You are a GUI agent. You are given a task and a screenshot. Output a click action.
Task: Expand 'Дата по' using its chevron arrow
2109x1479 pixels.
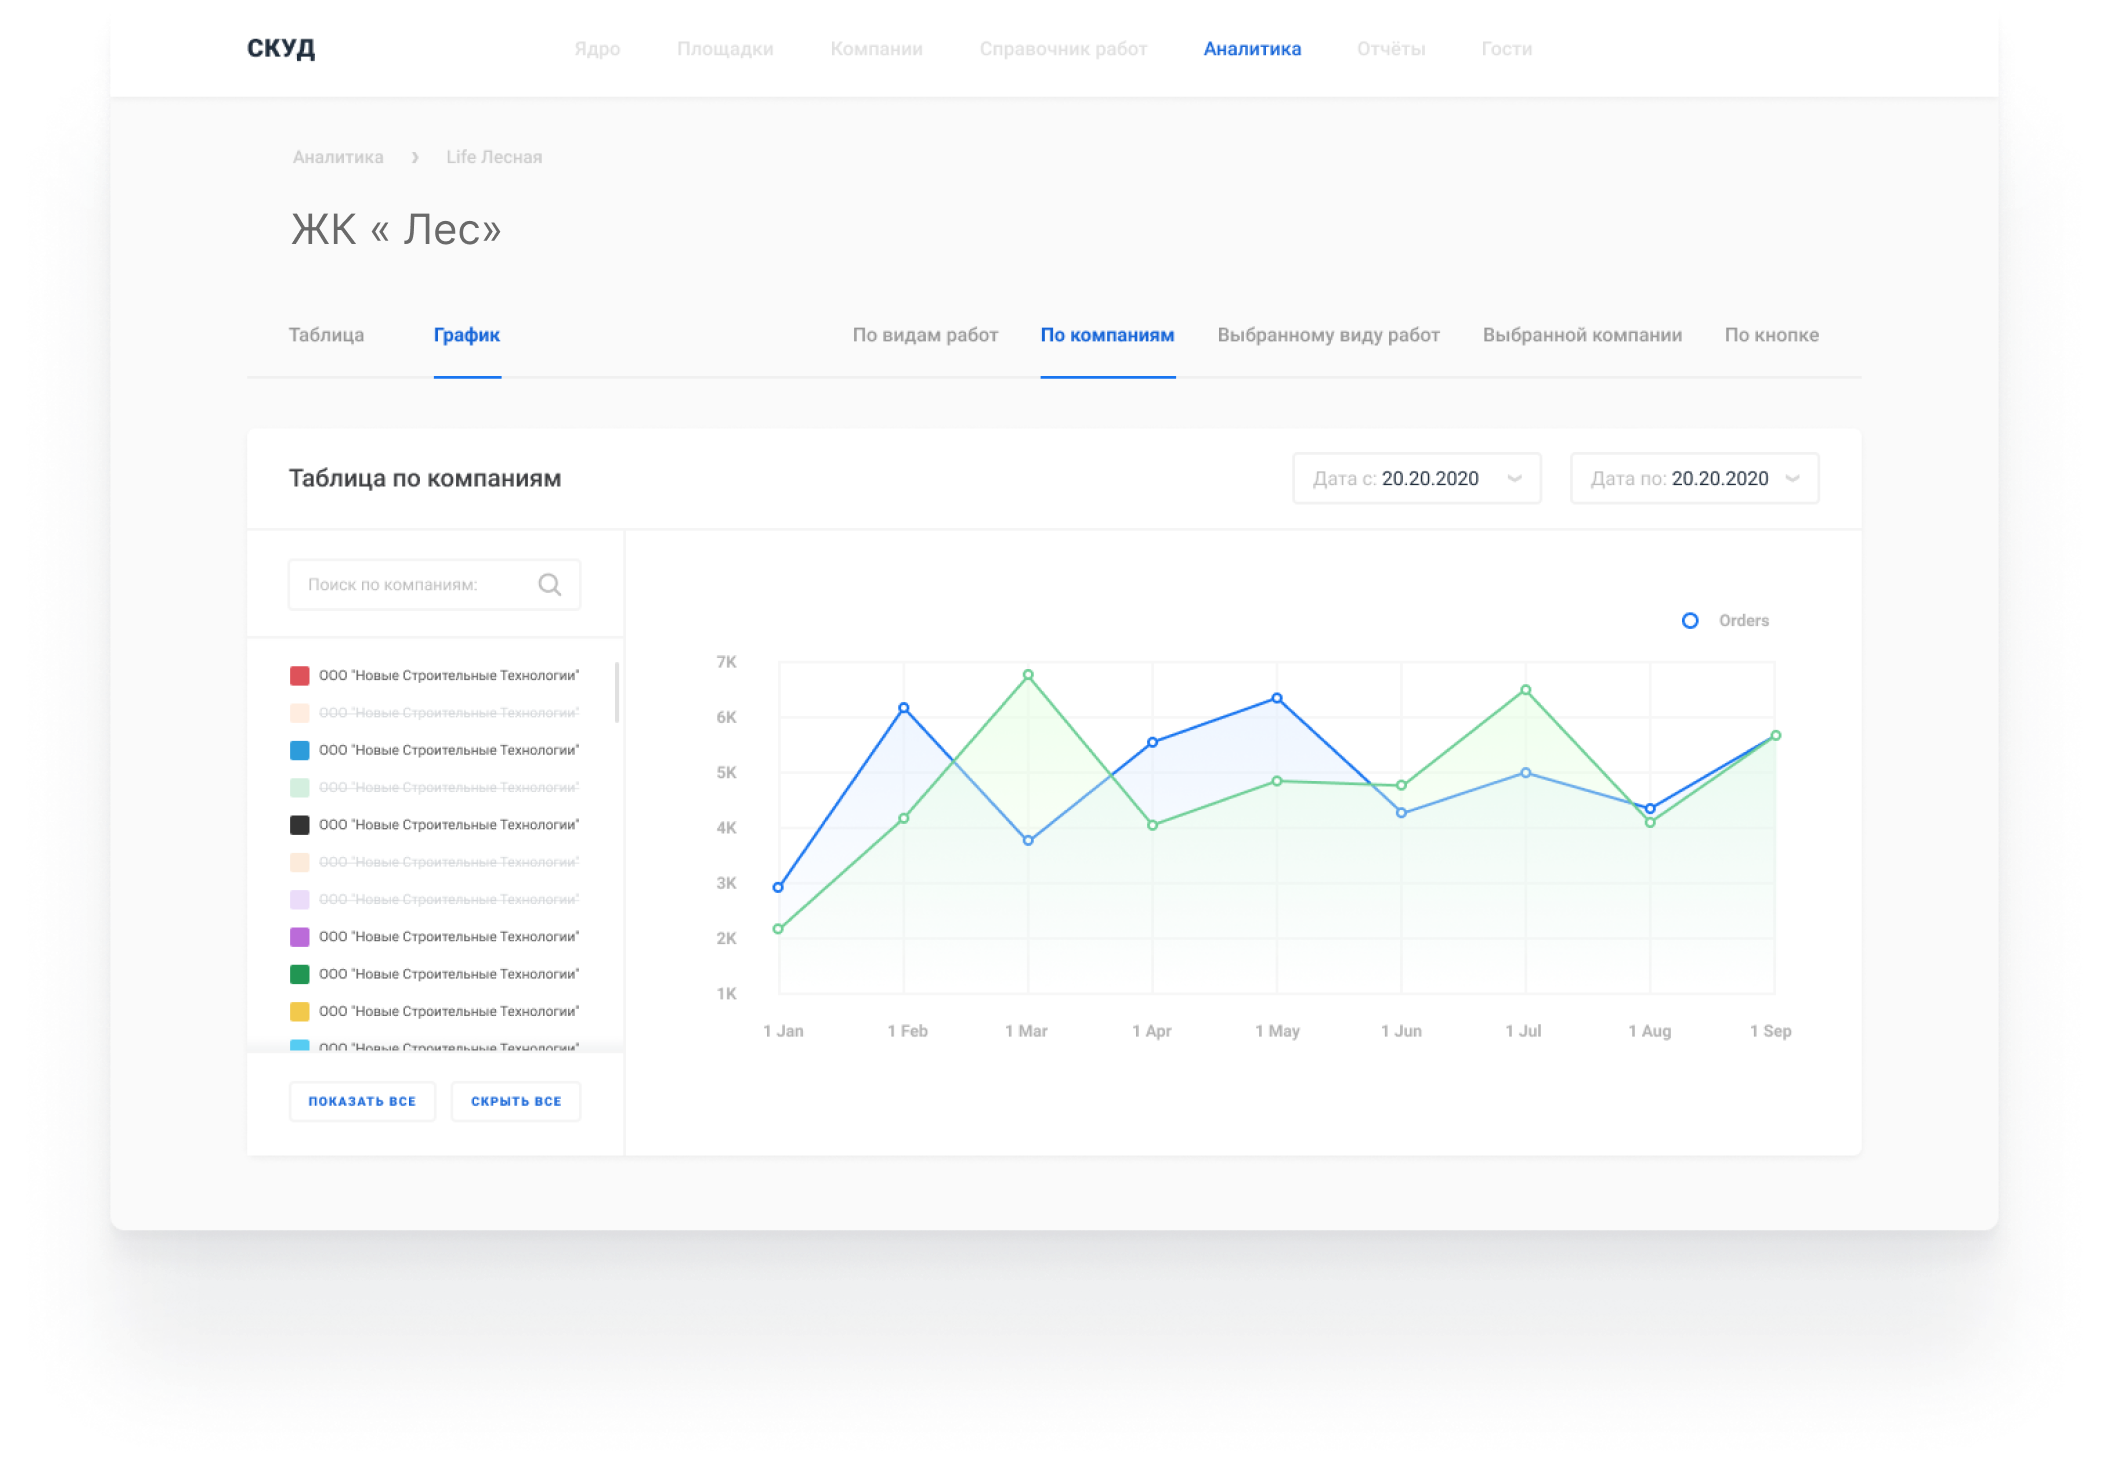pyautogui.click(x=1793, y=479)
